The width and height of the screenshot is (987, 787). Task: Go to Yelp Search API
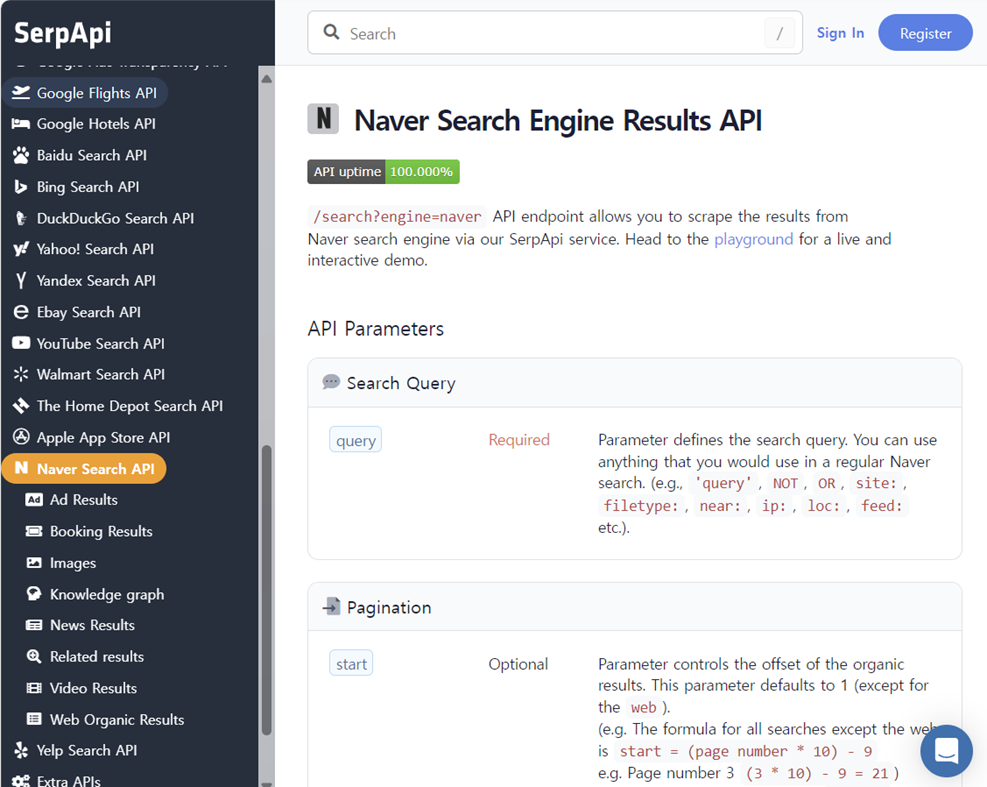pyautogui.click(x=87, y=750)
